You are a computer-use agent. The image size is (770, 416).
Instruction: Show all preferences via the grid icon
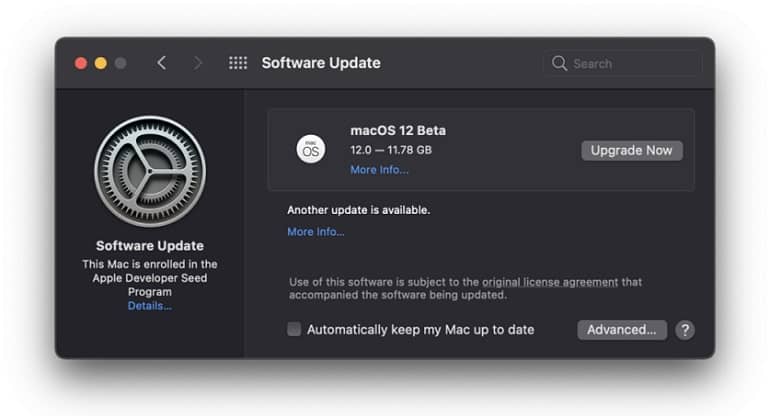click(238, 63)
